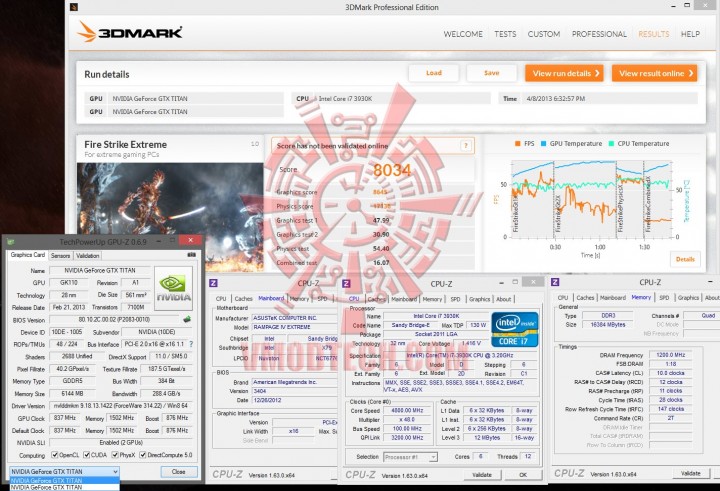Click the View result online button
Screen dimensions: 720x491
click(x=655, y=73)
